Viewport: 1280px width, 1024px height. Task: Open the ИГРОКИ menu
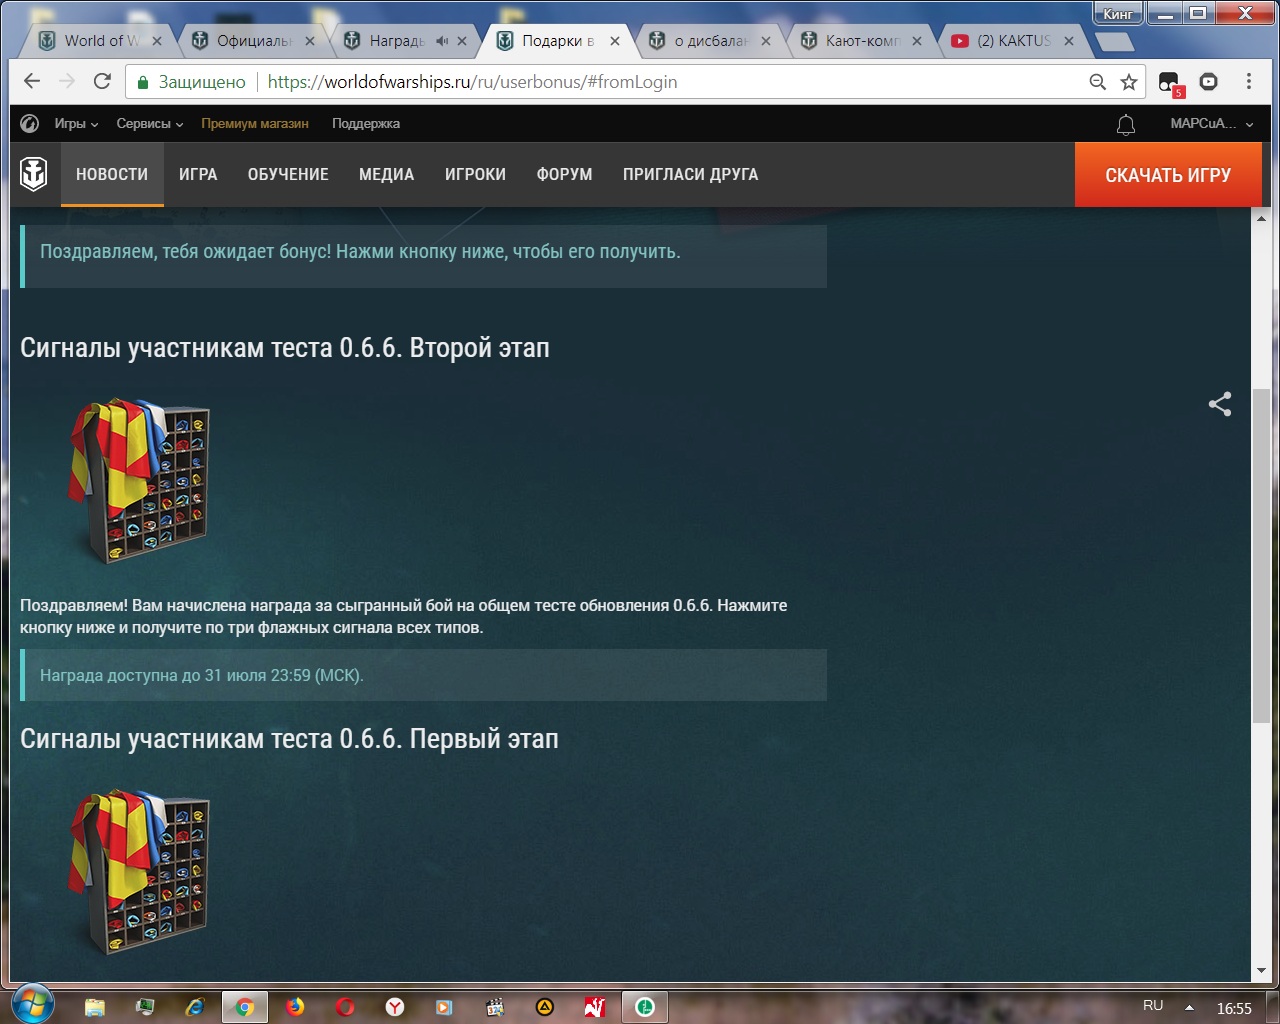tap(475, 174)
